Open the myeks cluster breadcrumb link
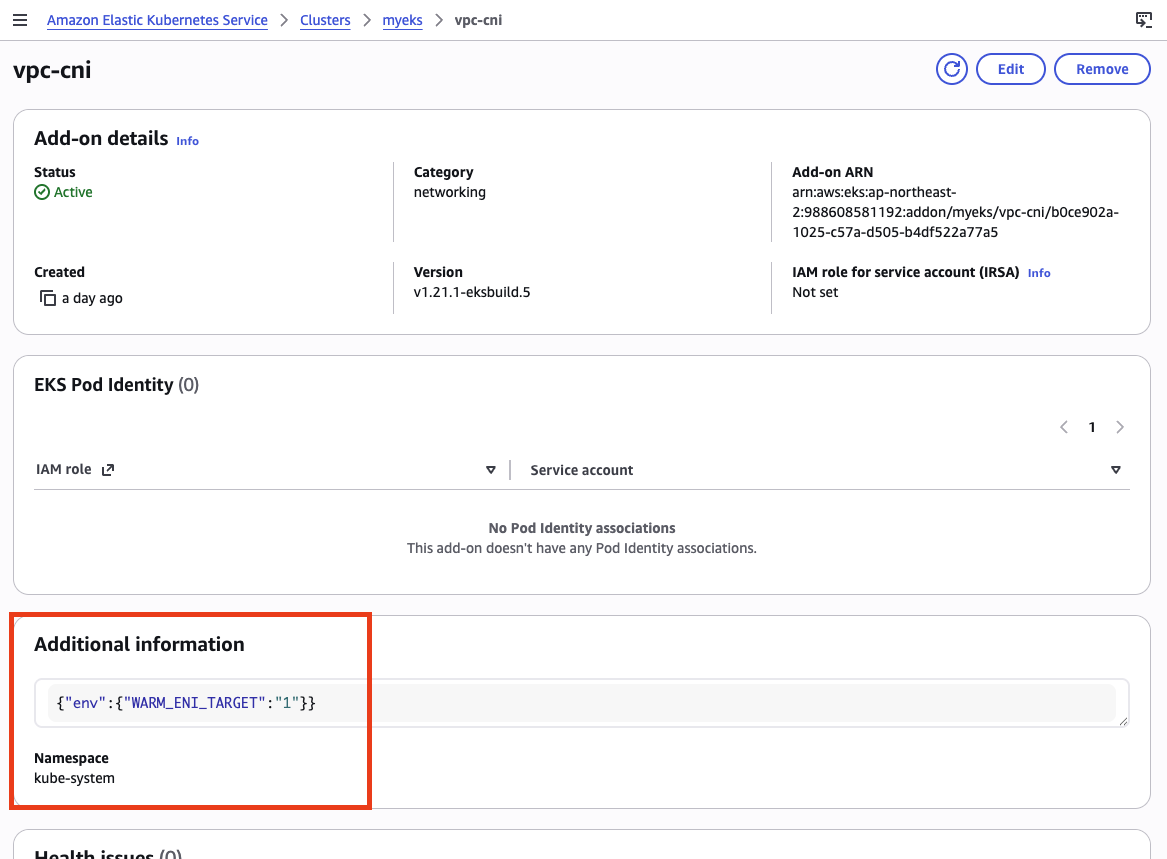 point(402,20)
